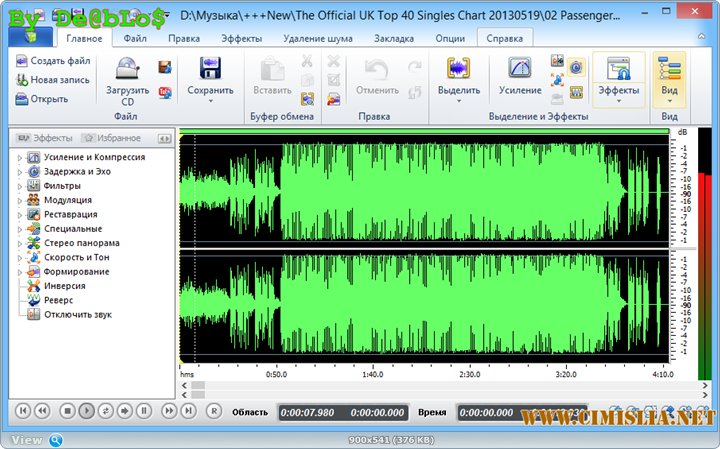720x449 pixels.
Task: Open the Опции ribbon tab
Action: [449, 38]
